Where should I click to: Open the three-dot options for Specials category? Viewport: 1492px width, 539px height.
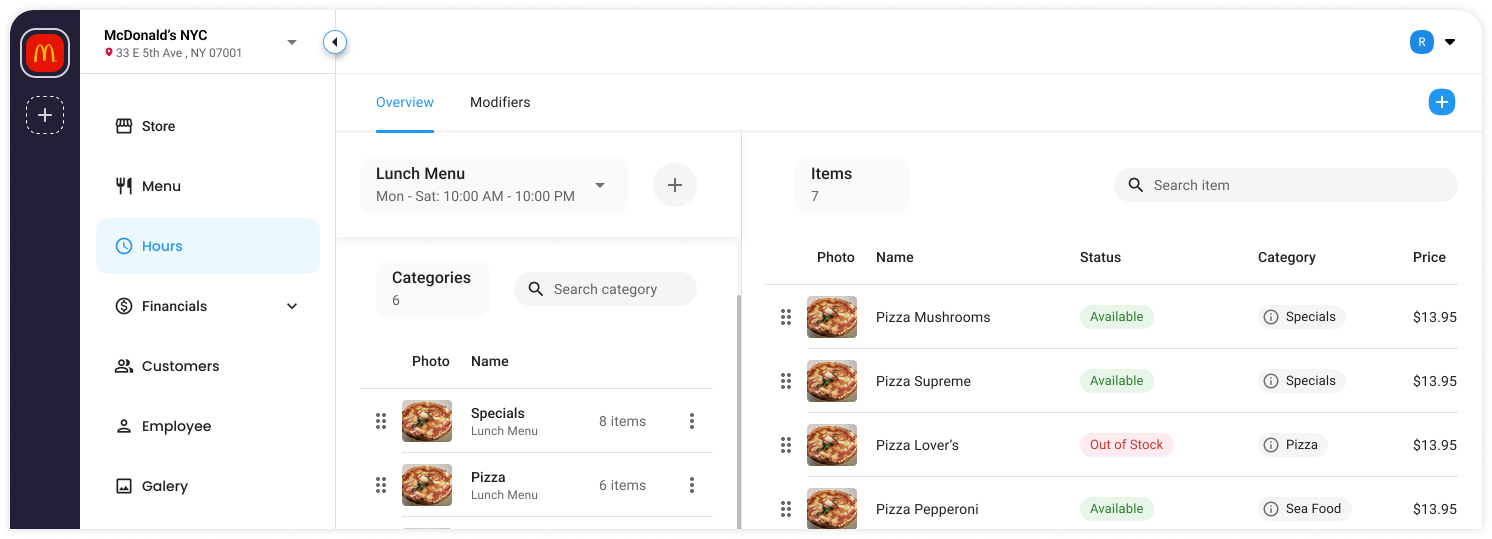coord(691,421)
